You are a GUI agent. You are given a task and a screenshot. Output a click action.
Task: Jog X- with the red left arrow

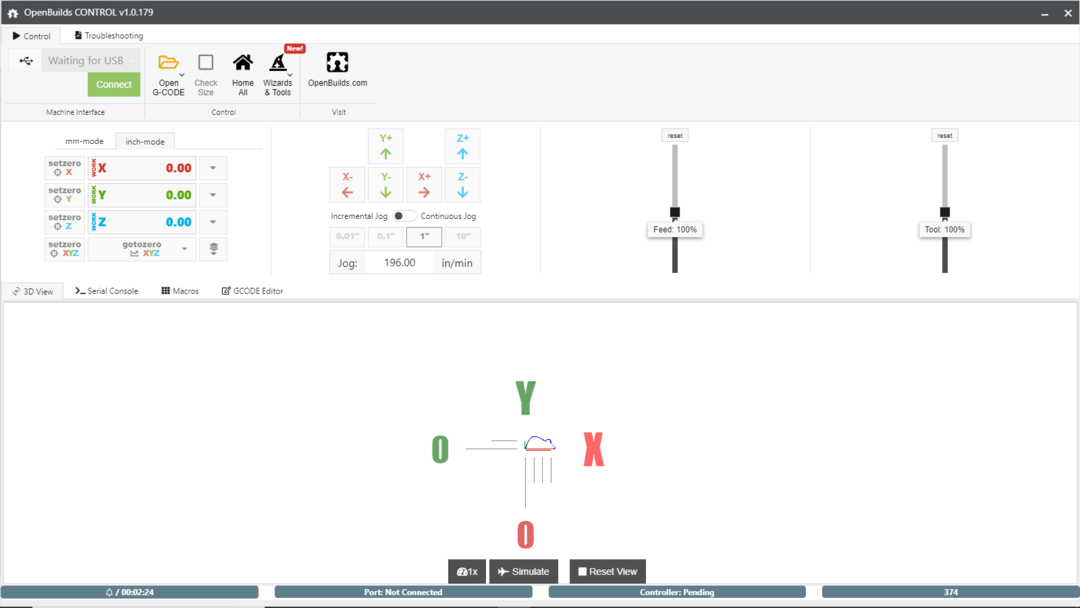347,185
